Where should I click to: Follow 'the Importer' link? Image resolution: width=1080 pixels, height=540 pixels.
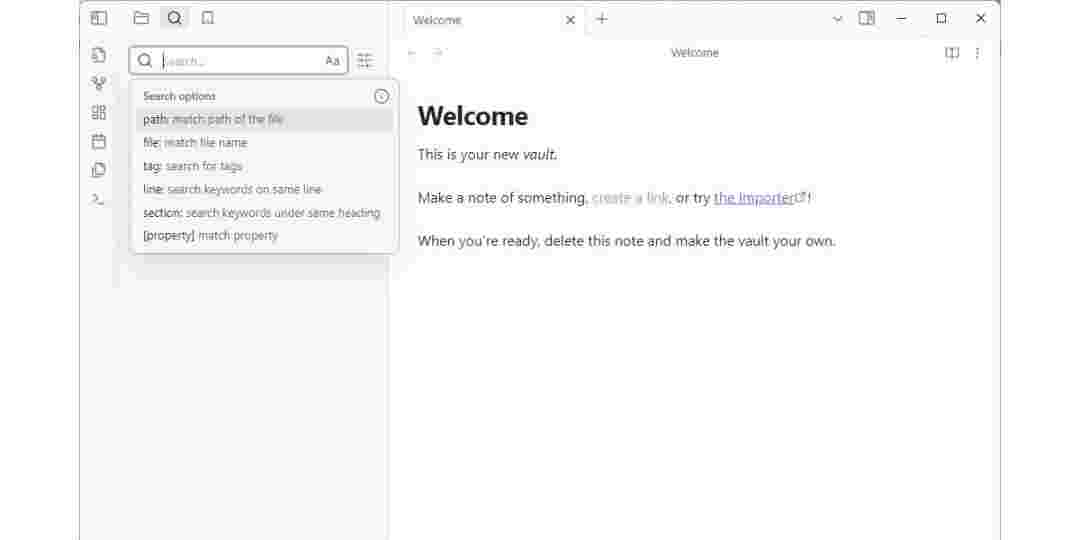pyautogui.click(x=755, y=198)
